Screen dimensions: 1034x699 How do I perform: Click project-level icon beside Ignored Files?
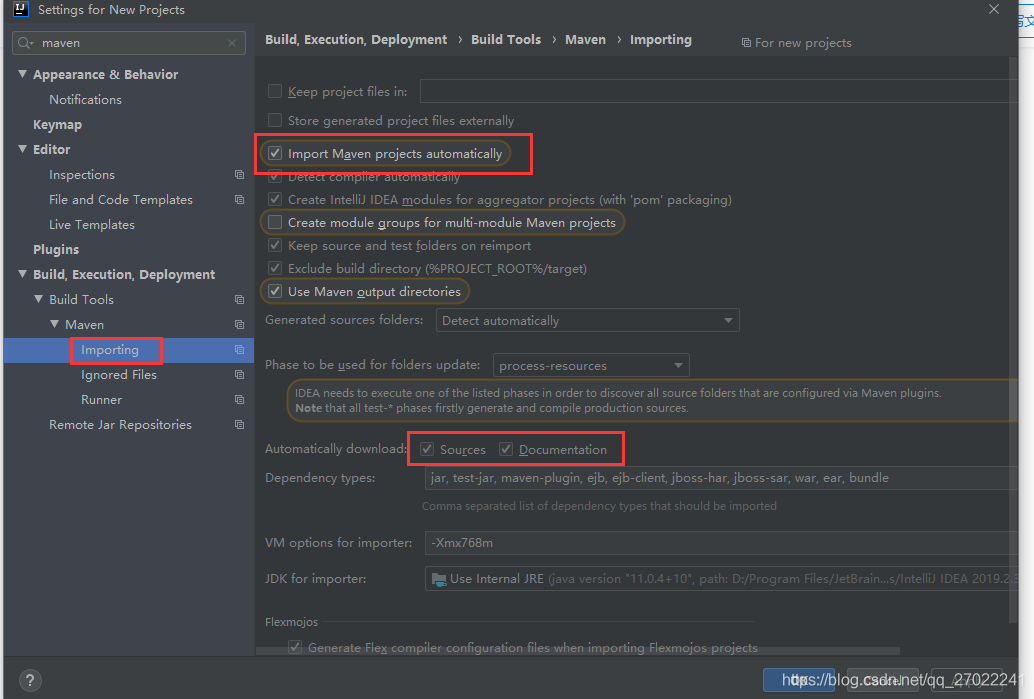tap(239, 375)
